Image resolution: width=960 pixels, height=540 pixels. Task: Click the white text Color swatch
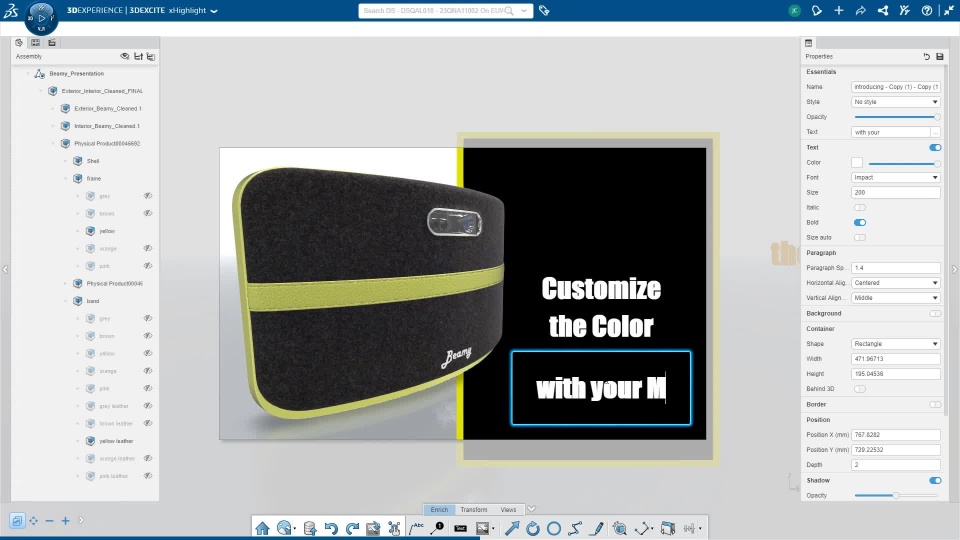[x=857, y=163]
